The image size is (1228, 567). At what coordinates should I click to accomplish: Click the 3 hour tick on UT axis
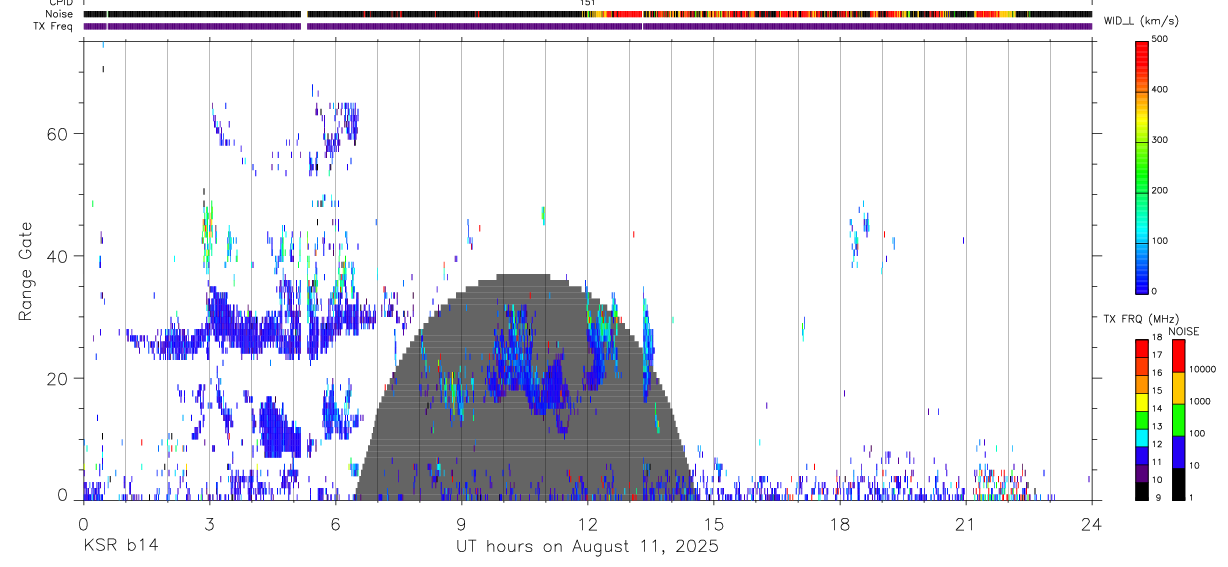(x=209, y=523)
